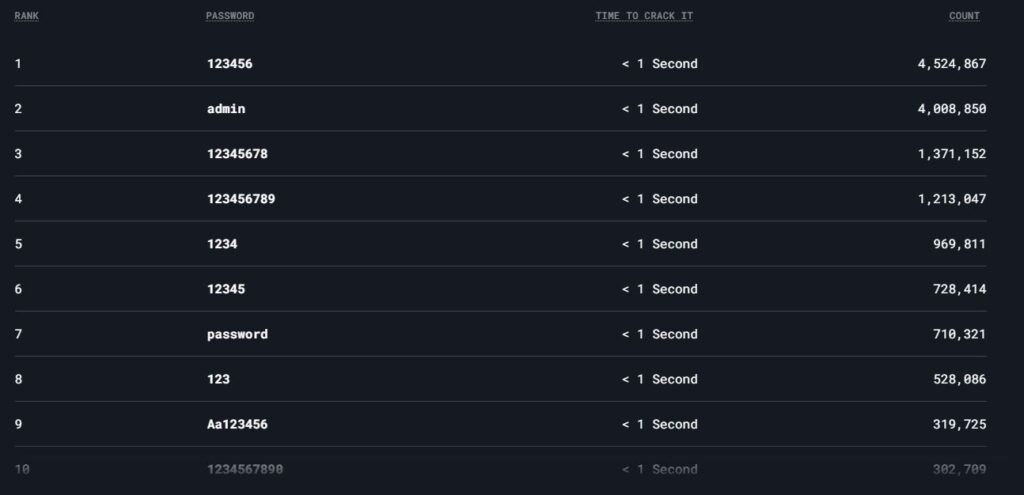Click the count value 319,725

pos(959,424)
